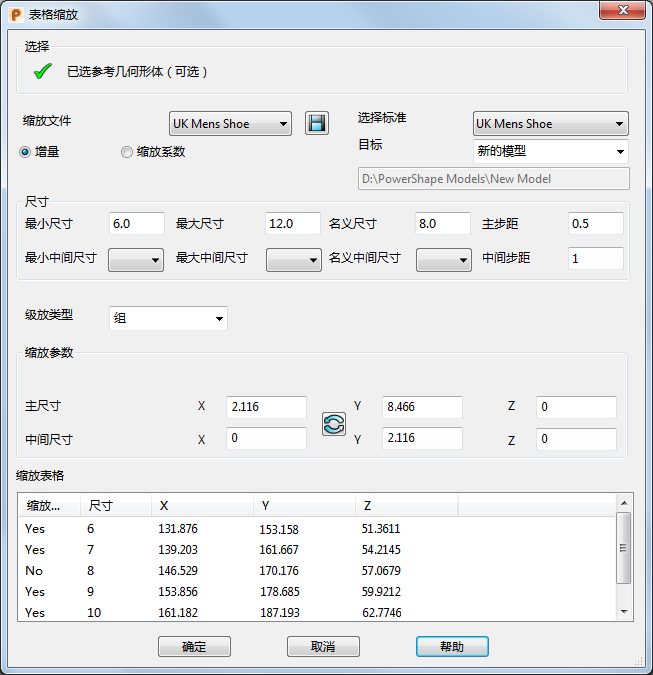Click the Y value 187.193

click(280, 613)
